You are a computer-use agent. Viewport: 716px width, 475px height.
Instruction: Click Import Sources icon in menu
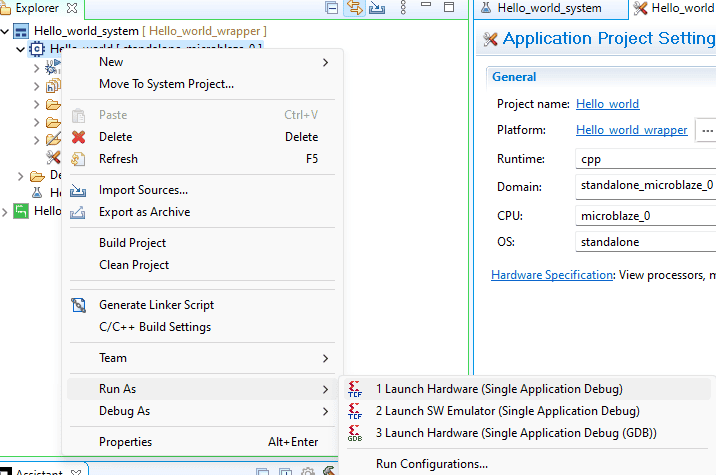point(79,190)
